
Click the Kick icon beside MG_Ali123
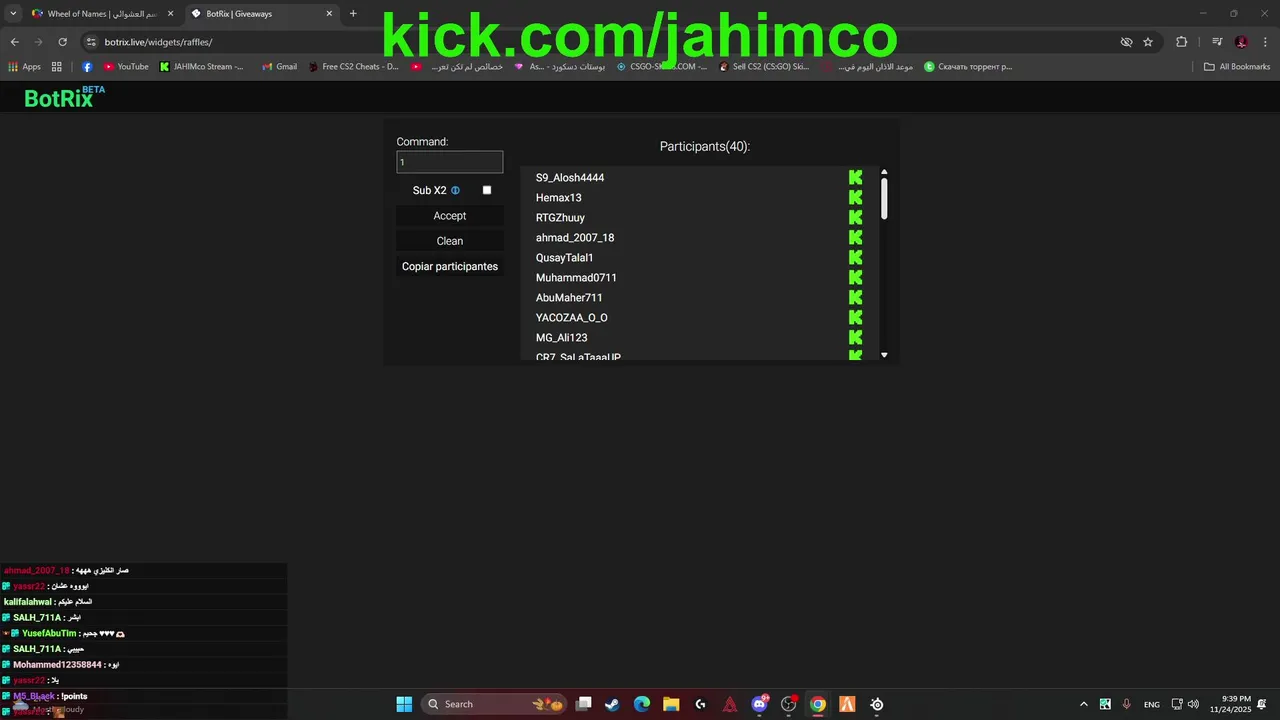coord(855,337)
